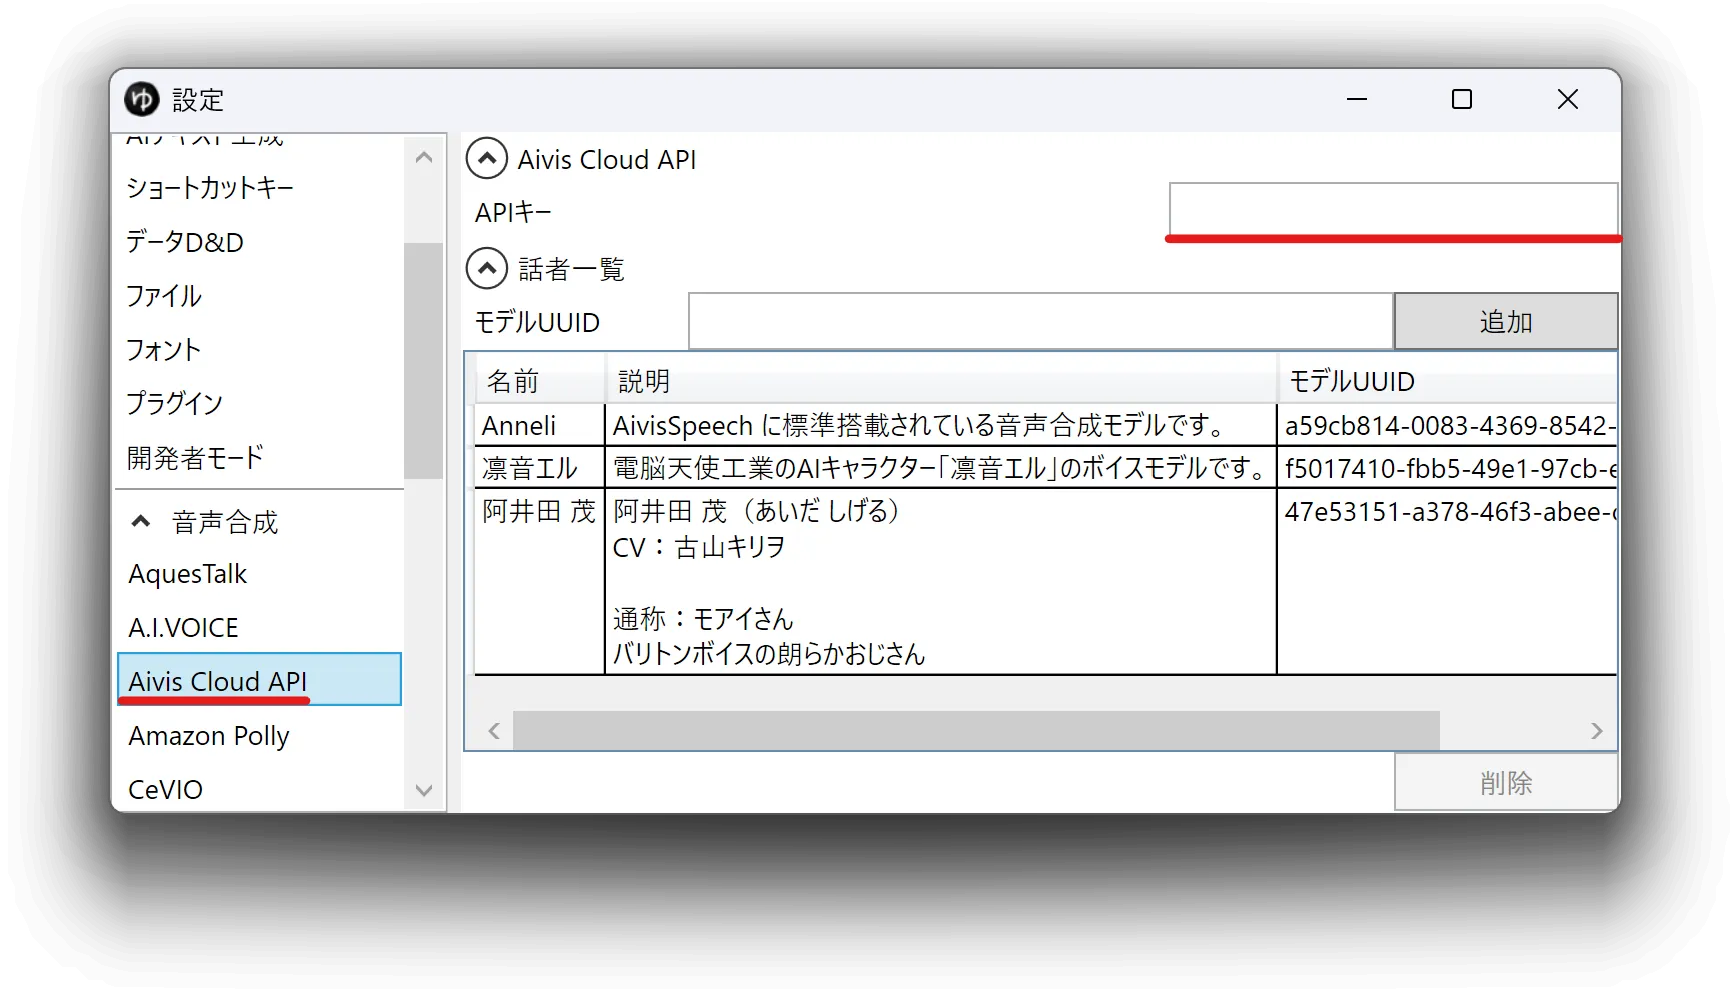1730x990 pixels.
Task: Close the 設定 window
Action: tap(1568, 99)
